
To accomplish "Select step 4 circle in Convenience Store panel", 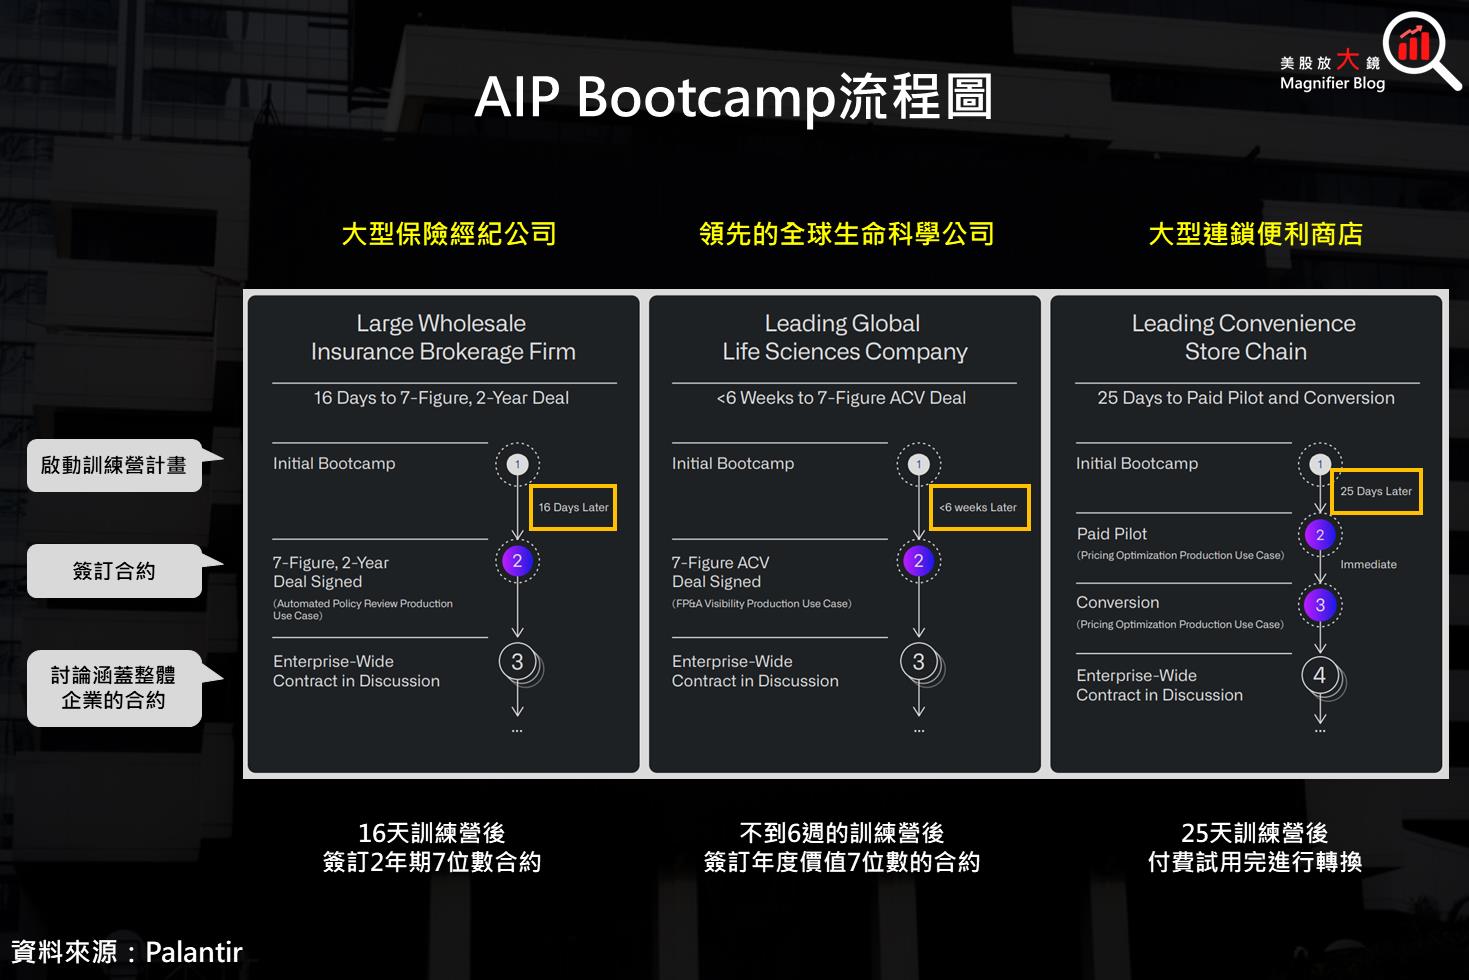I will click(1320, 676).
